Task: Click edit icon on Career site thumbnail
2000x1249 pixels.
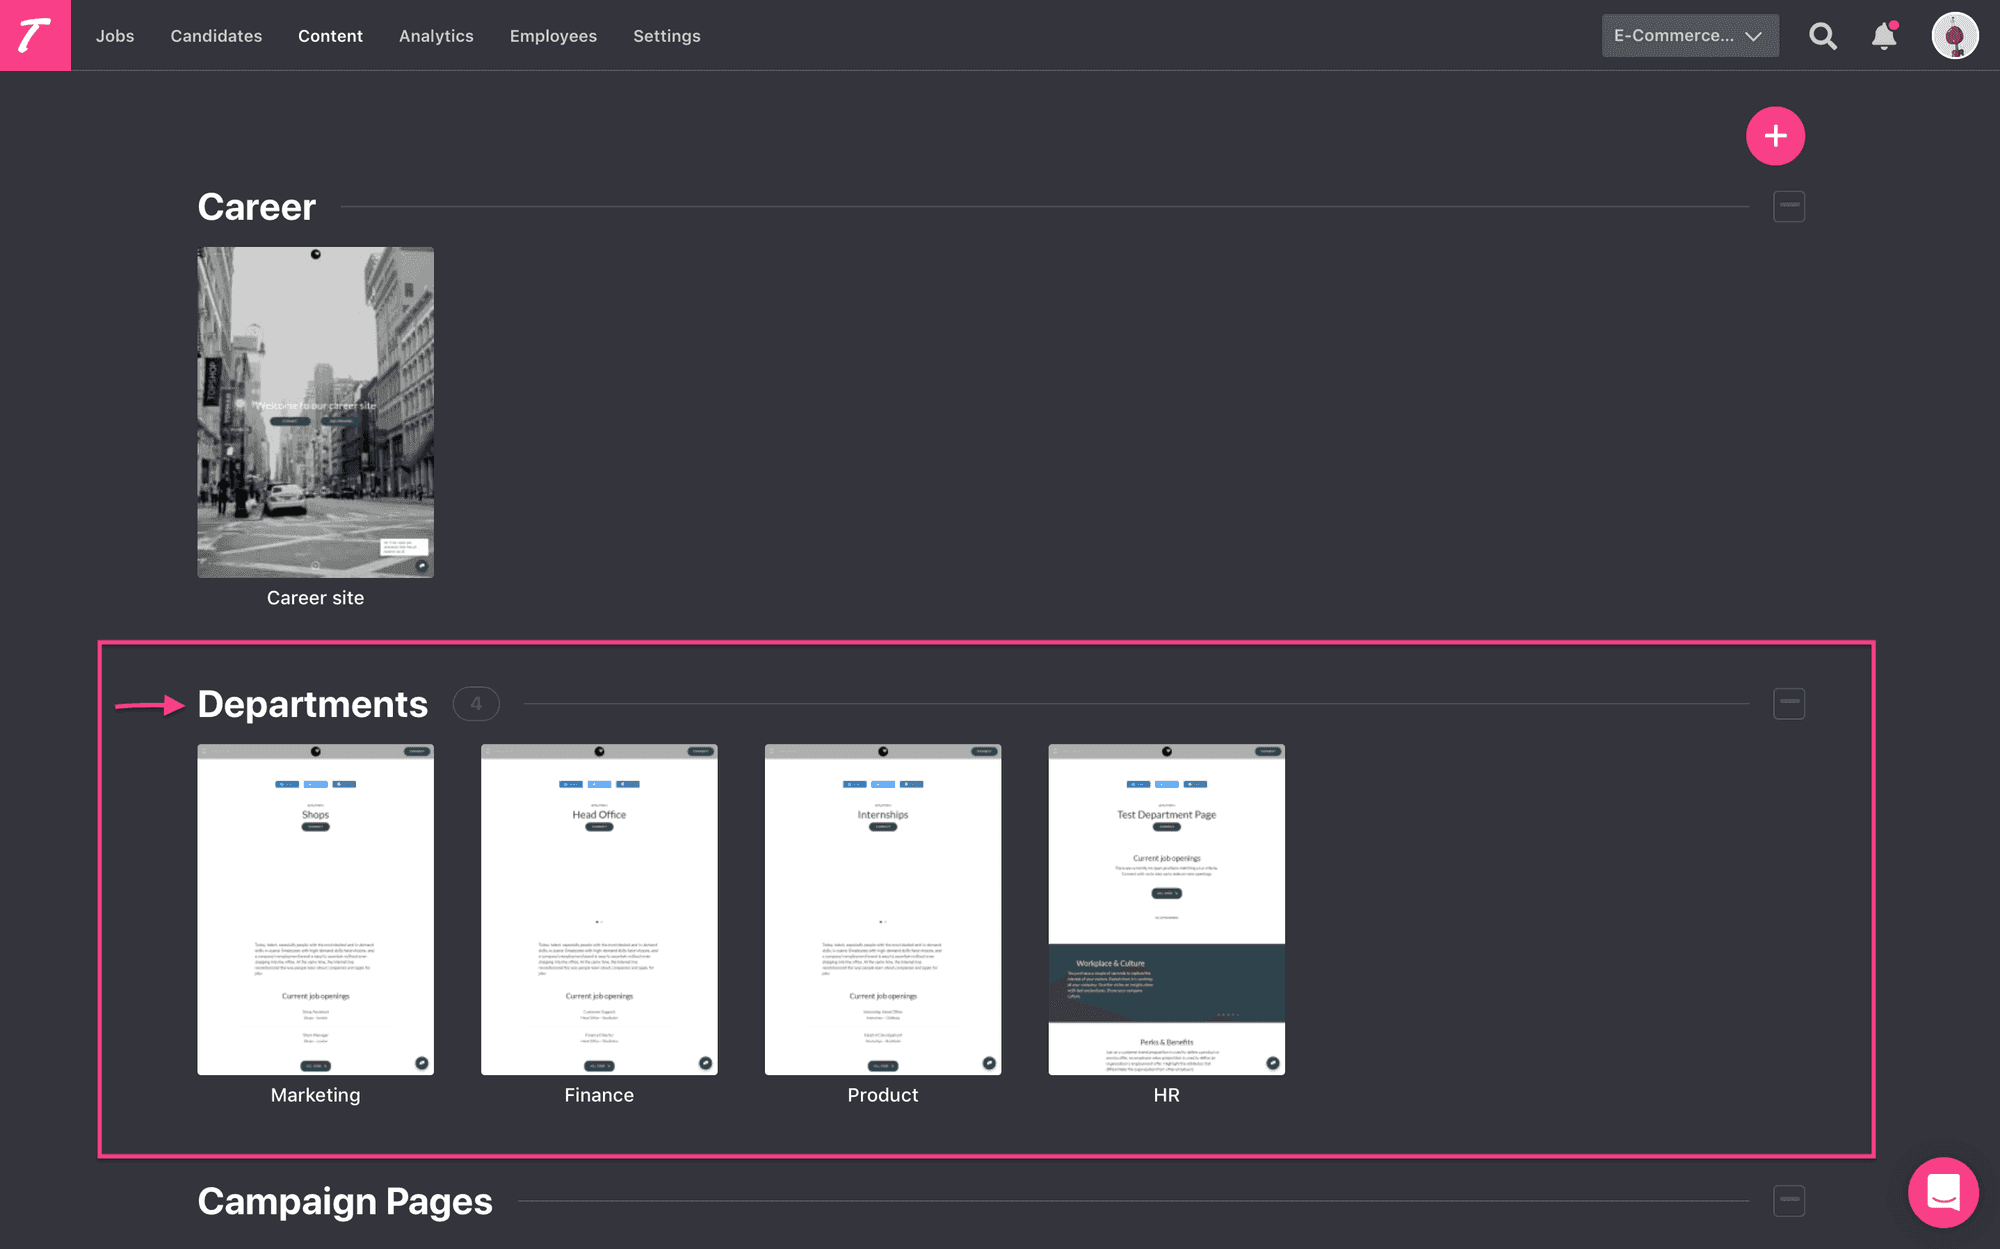Action: pos(422,566)
